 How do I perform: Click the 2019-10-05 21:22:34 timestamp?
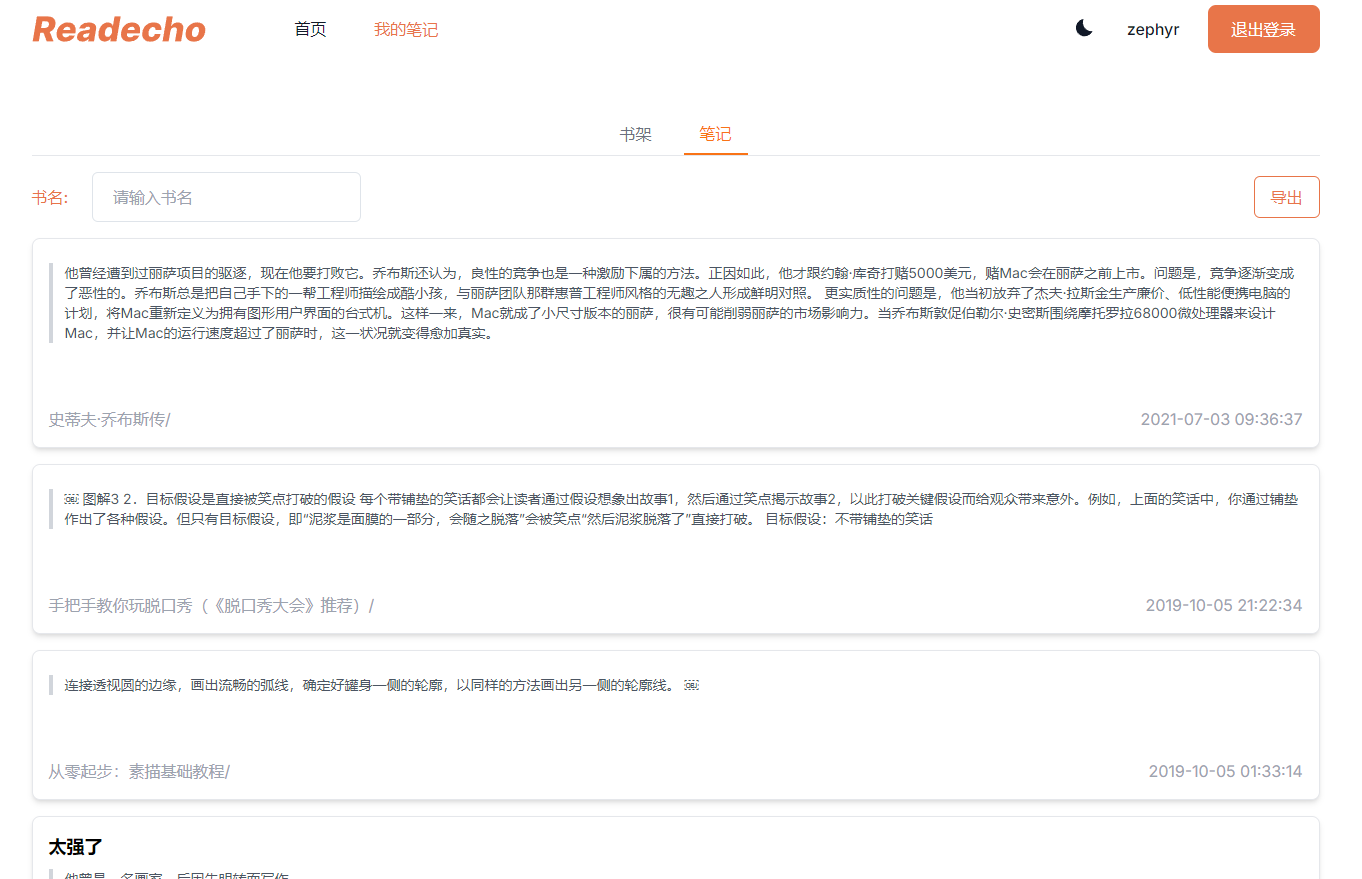point(1223,606)
